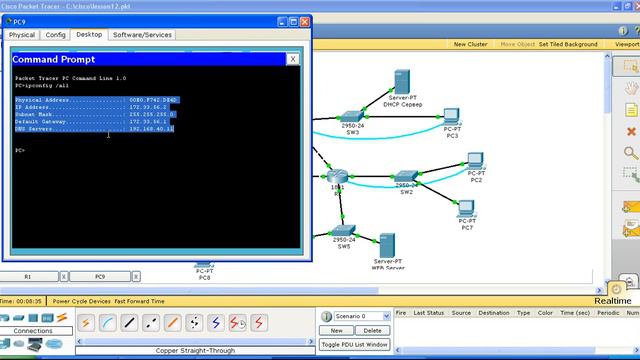Click the scenario info icon
The width and height of the screenshot is (640, 360).
pos(326,316)
